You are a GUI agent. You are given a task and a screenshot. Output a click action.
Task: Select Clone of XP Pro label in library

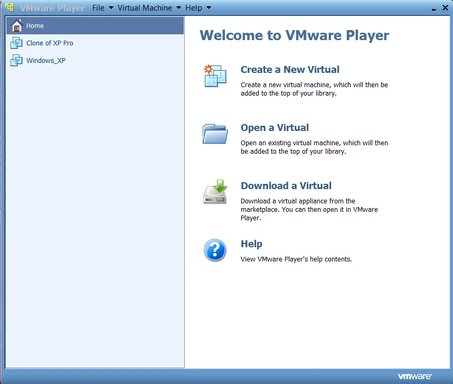point(50,43)
